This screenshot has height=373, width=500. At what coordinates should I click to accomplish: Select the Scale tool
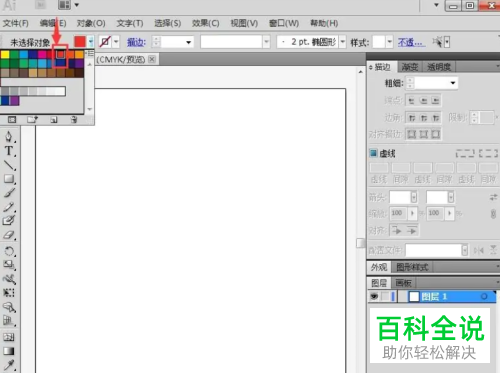(x=9, y=265)
